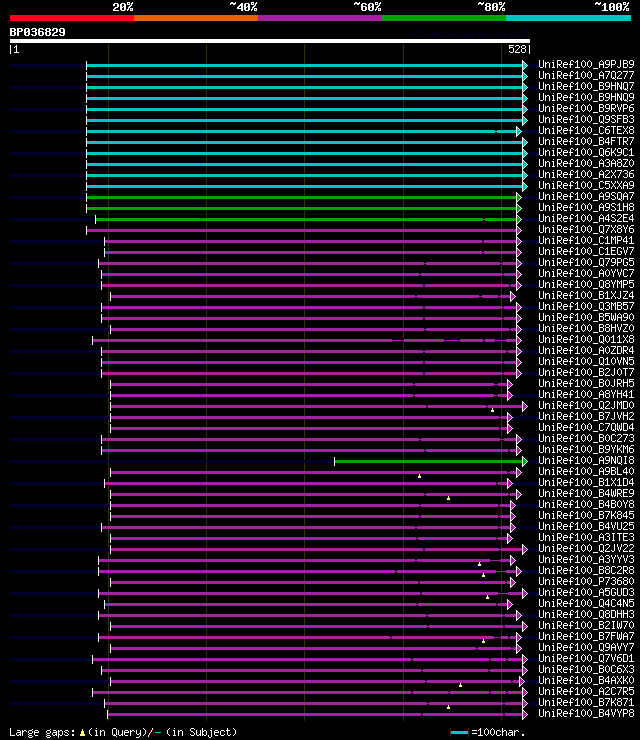
Task: Click the UniRef100_Q9SFB3 label
Action: [586, 119]
